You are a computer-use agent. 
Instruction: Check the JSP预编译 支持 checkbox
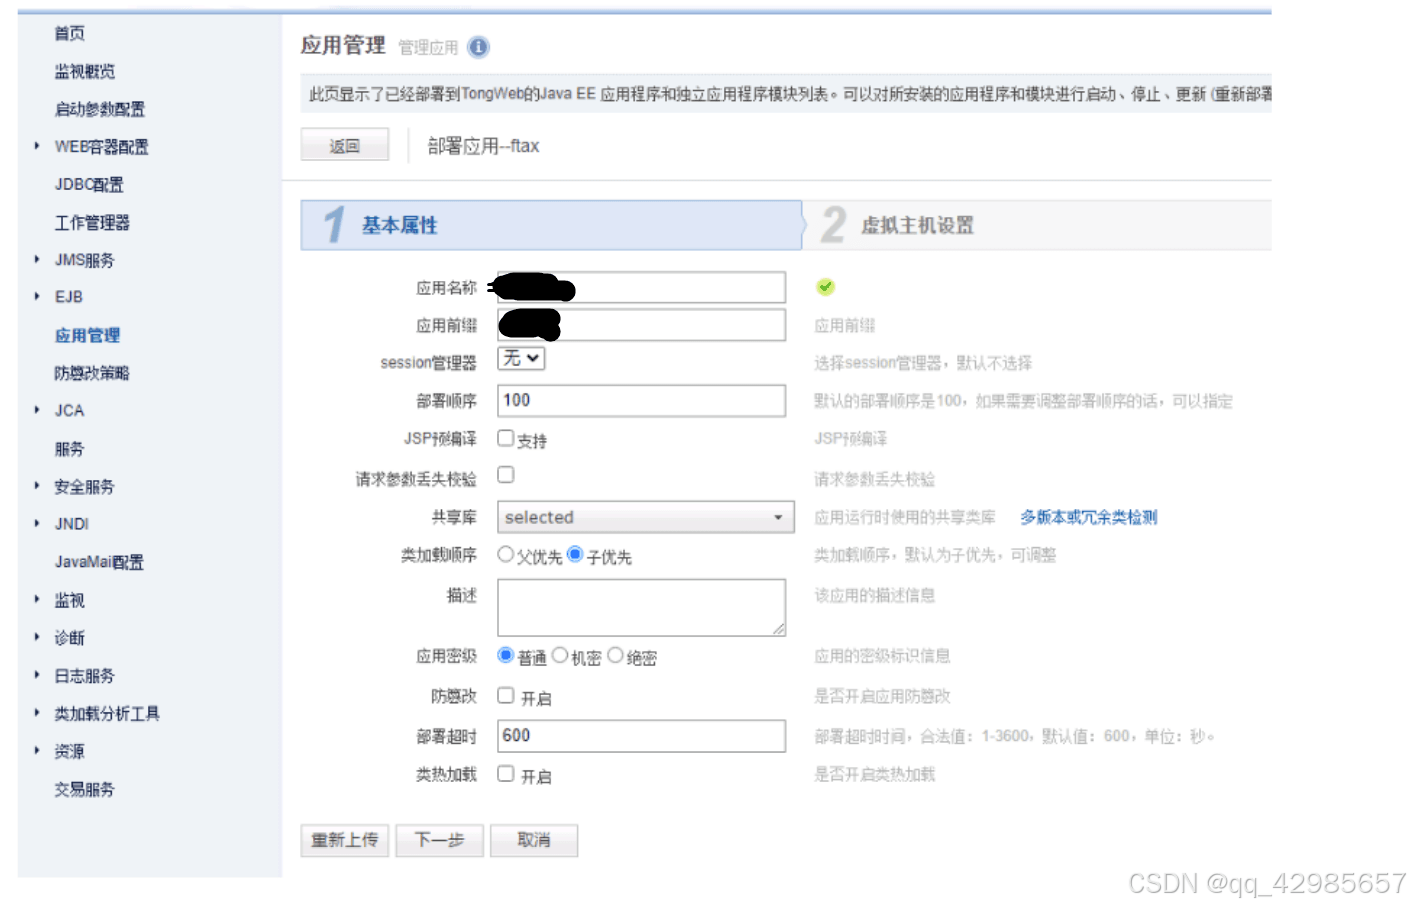click(x=506, y=438)
